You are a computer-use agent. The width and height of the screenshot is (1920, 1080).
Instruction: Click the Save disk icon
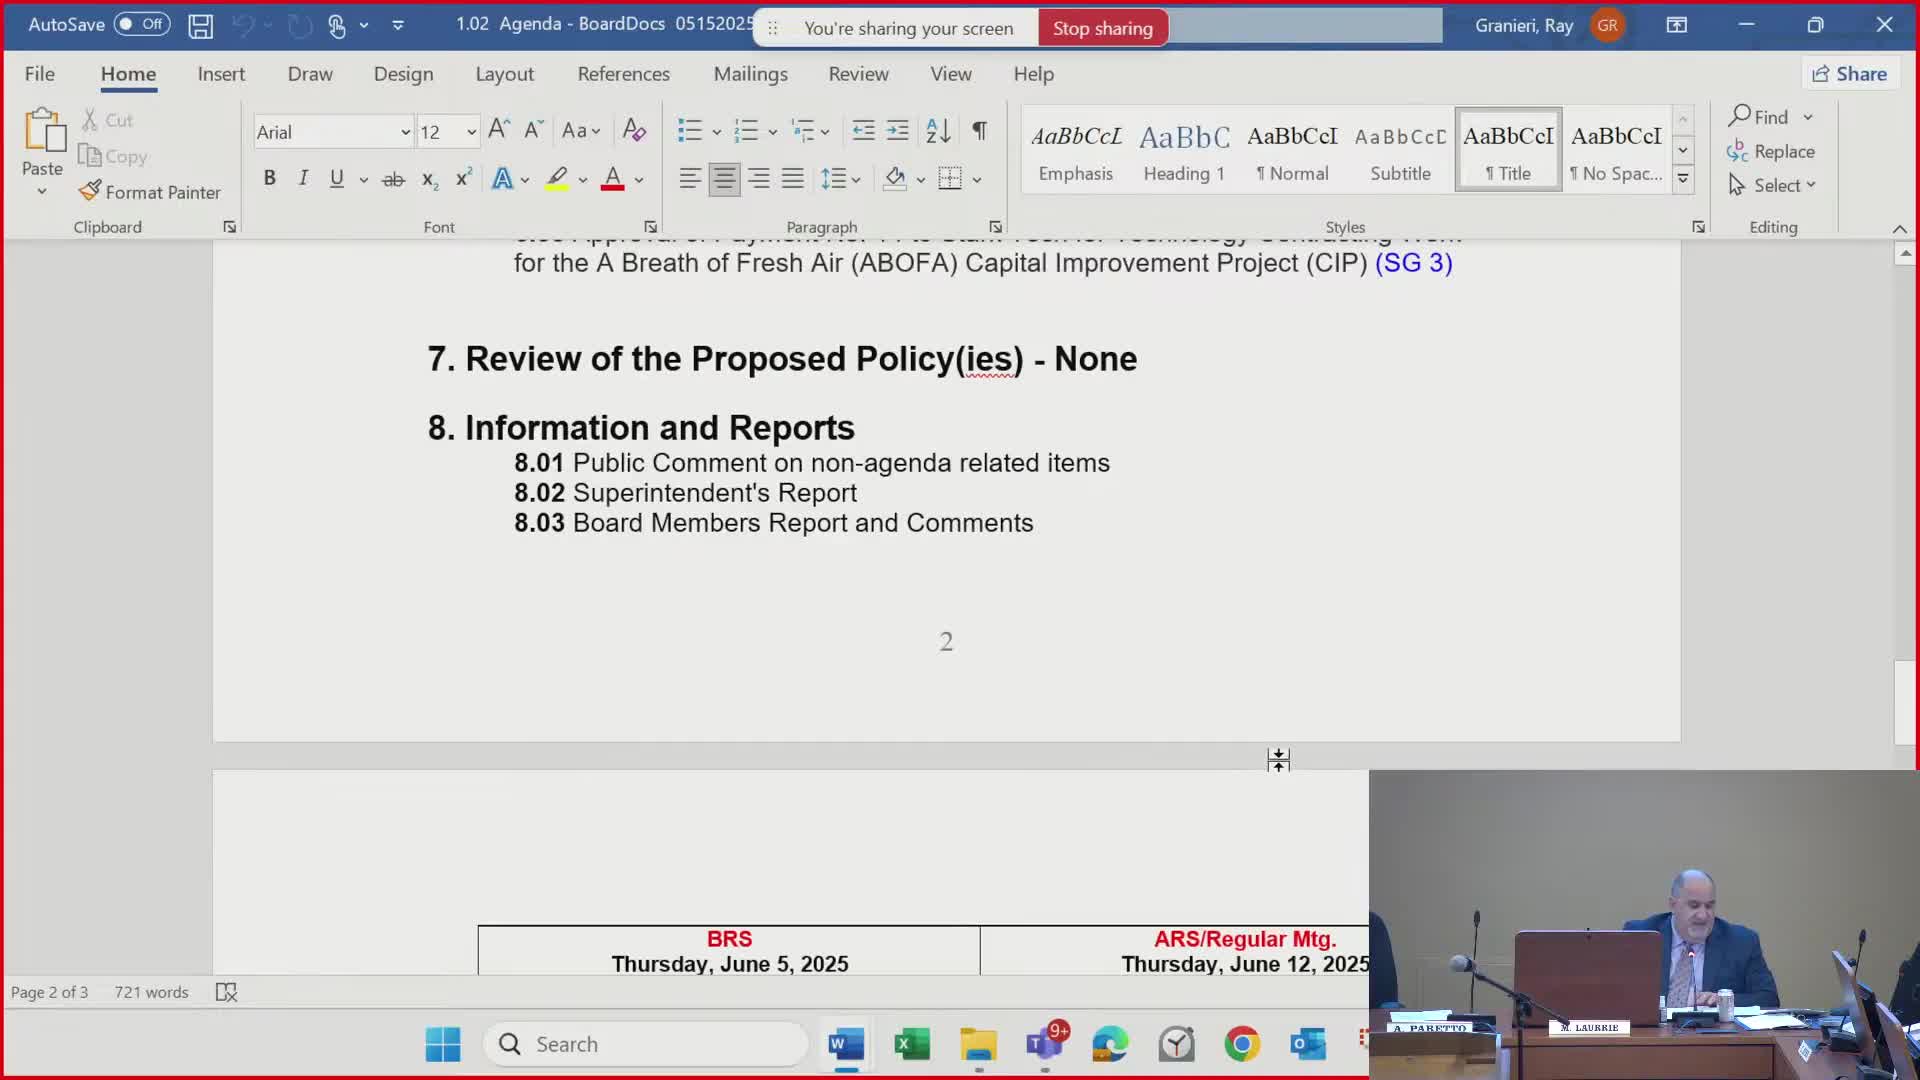tap(200, 26)
